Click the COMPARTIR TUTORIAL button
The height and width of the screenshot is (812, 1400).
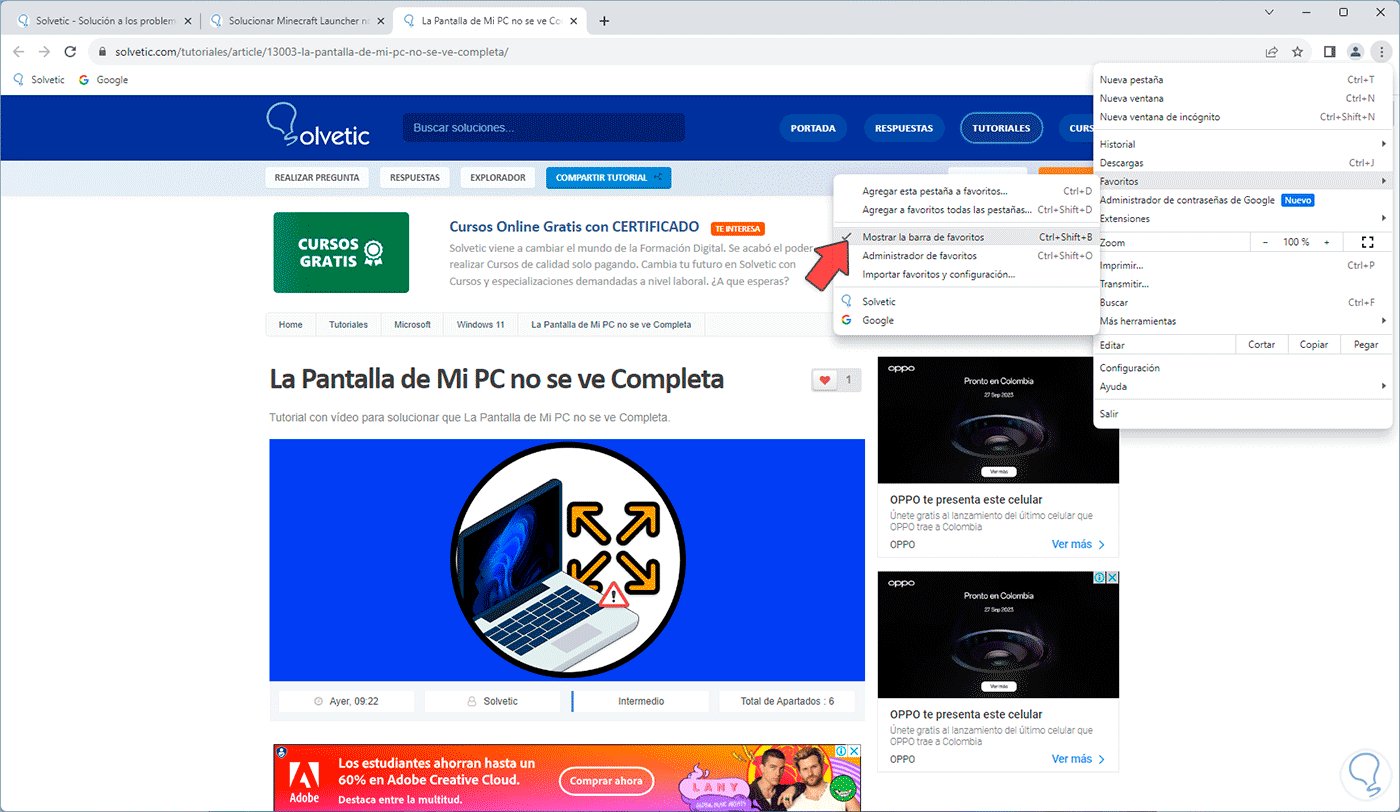(608, 178)
